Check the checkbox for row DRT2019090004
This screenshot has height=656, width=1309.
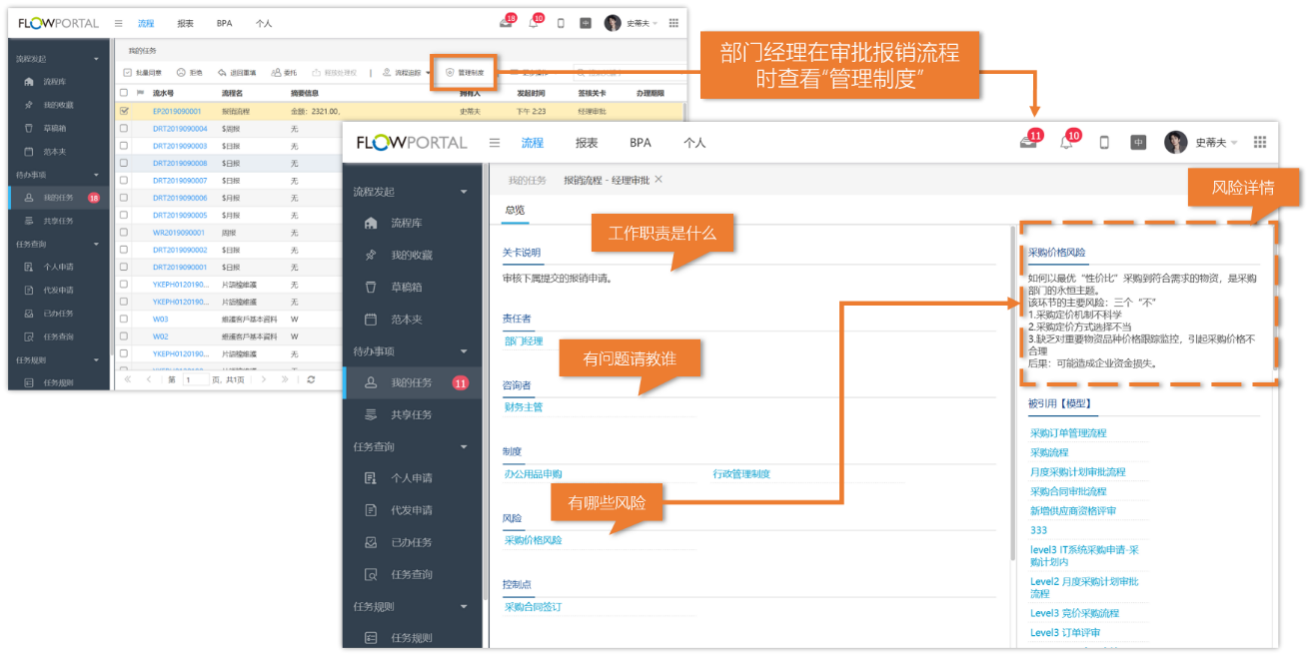point(124,128)
